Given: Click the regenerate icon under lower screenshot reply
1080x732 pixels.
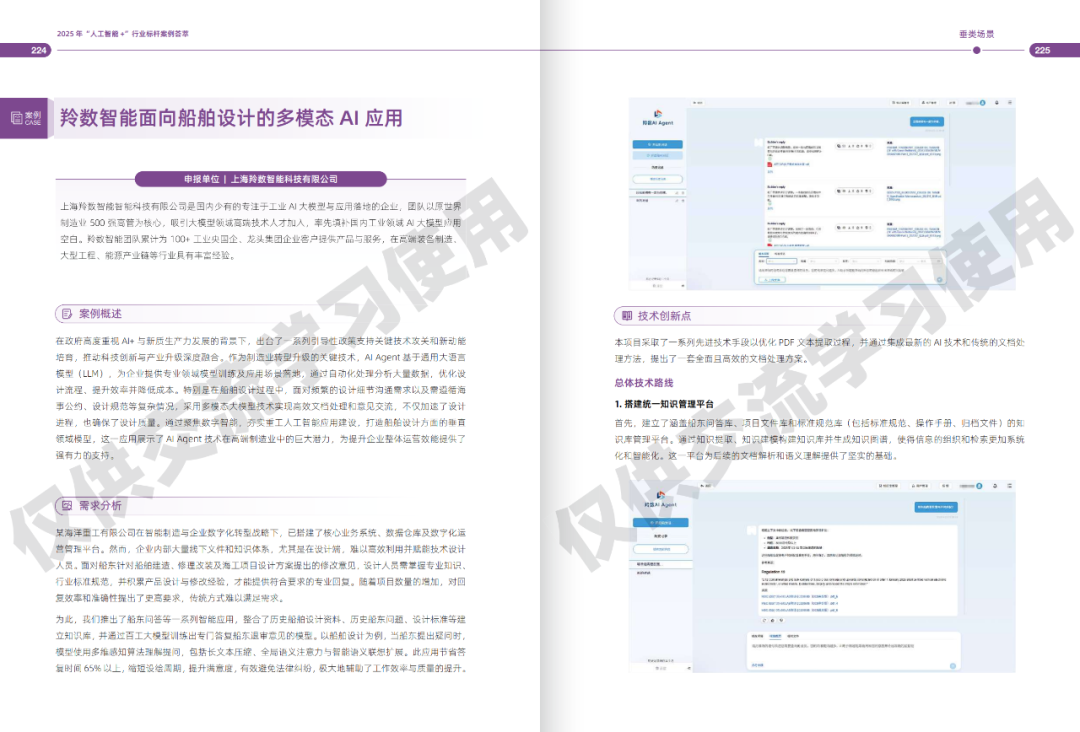Looking at the screenshot, I should [764, 620].
